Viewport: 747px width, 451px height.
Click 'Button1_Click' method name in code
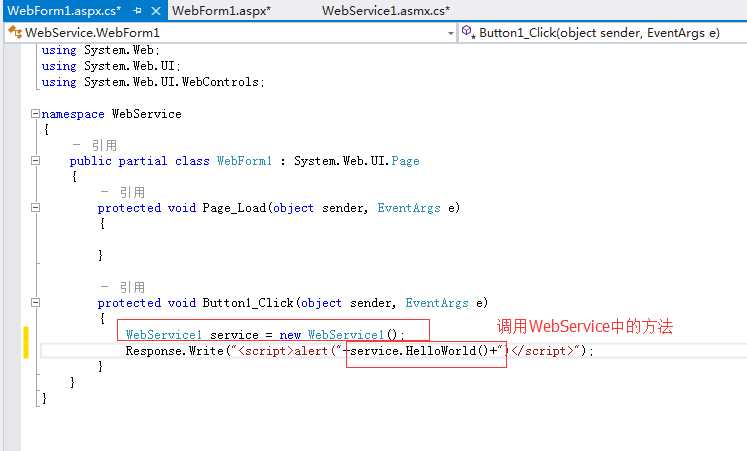coord(248,303)
